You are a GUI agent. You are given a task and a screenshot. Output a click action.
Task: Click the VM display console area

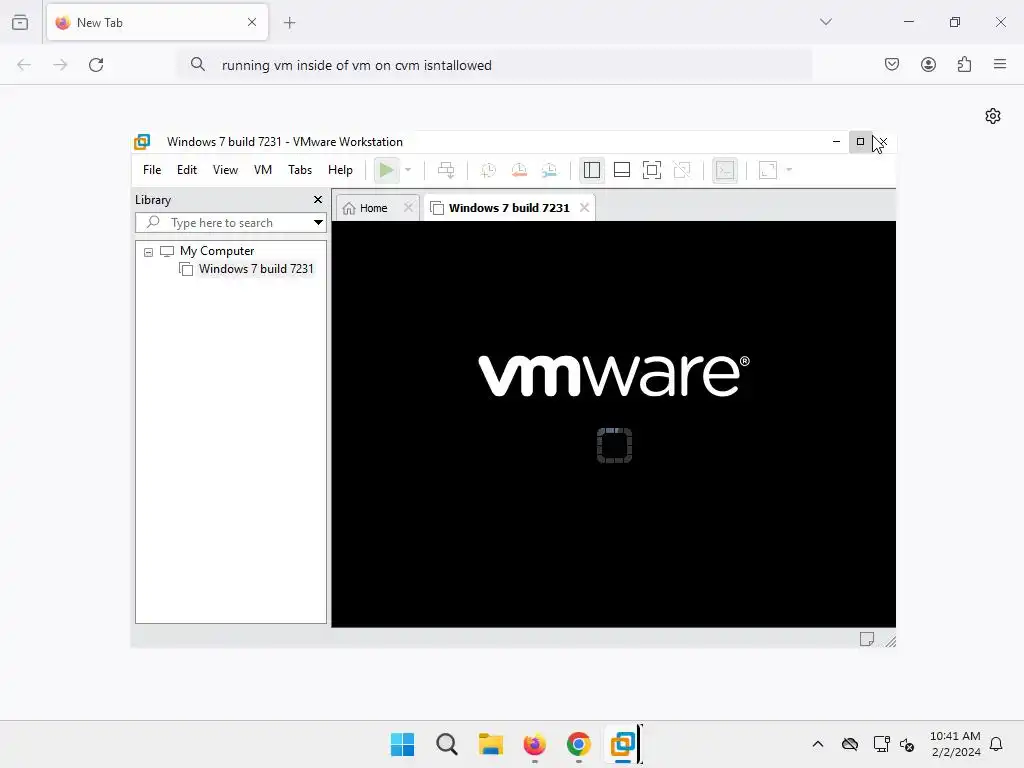(614, 424)
